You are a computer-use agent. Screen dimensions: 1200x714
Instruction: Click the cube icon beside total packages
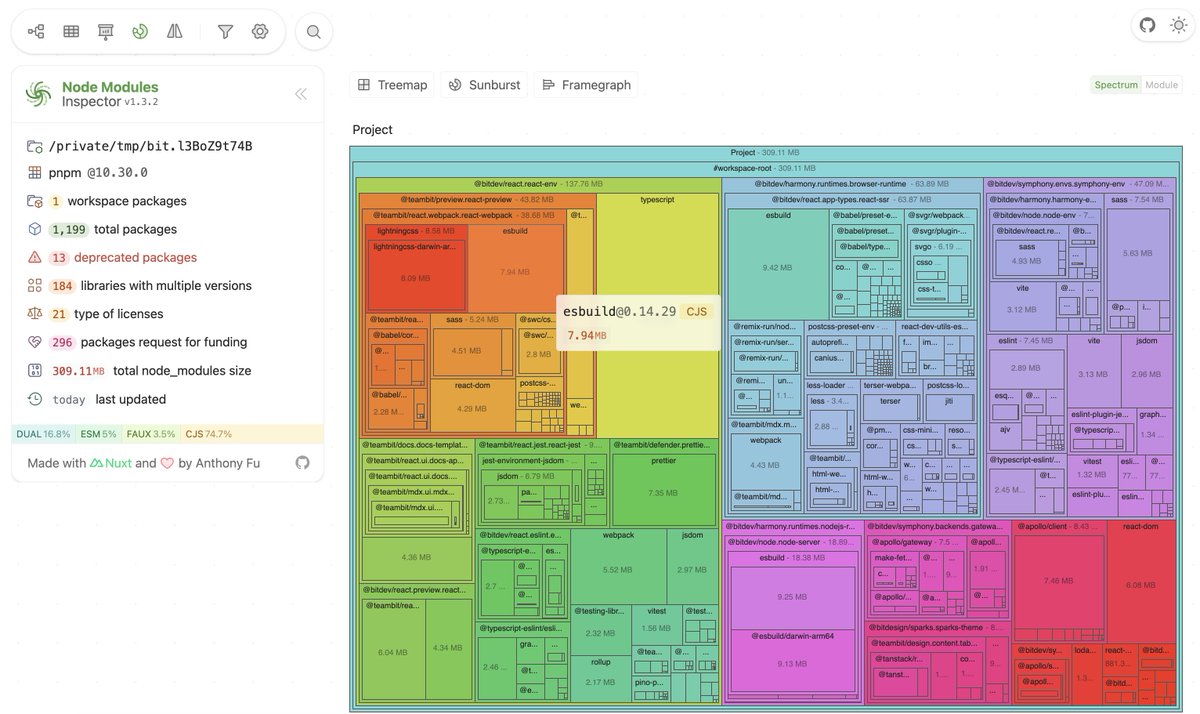pos(35,229)
